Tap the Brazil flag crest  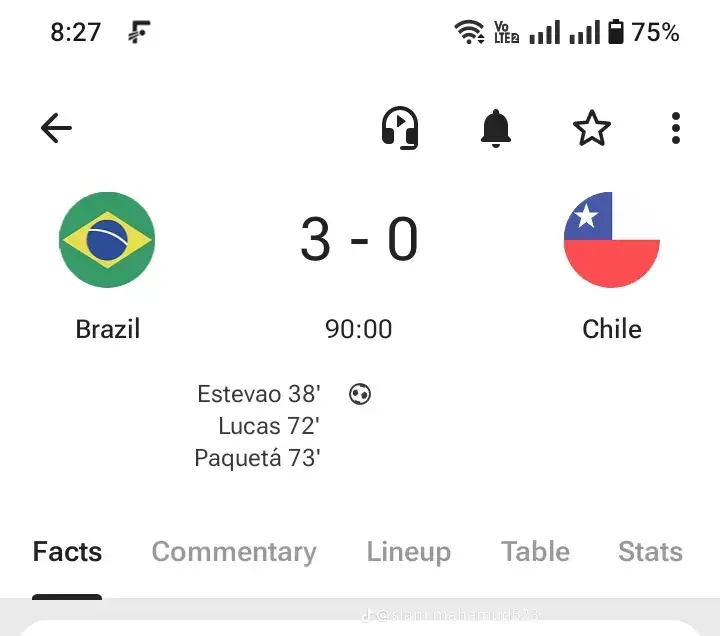click(107, 240)
